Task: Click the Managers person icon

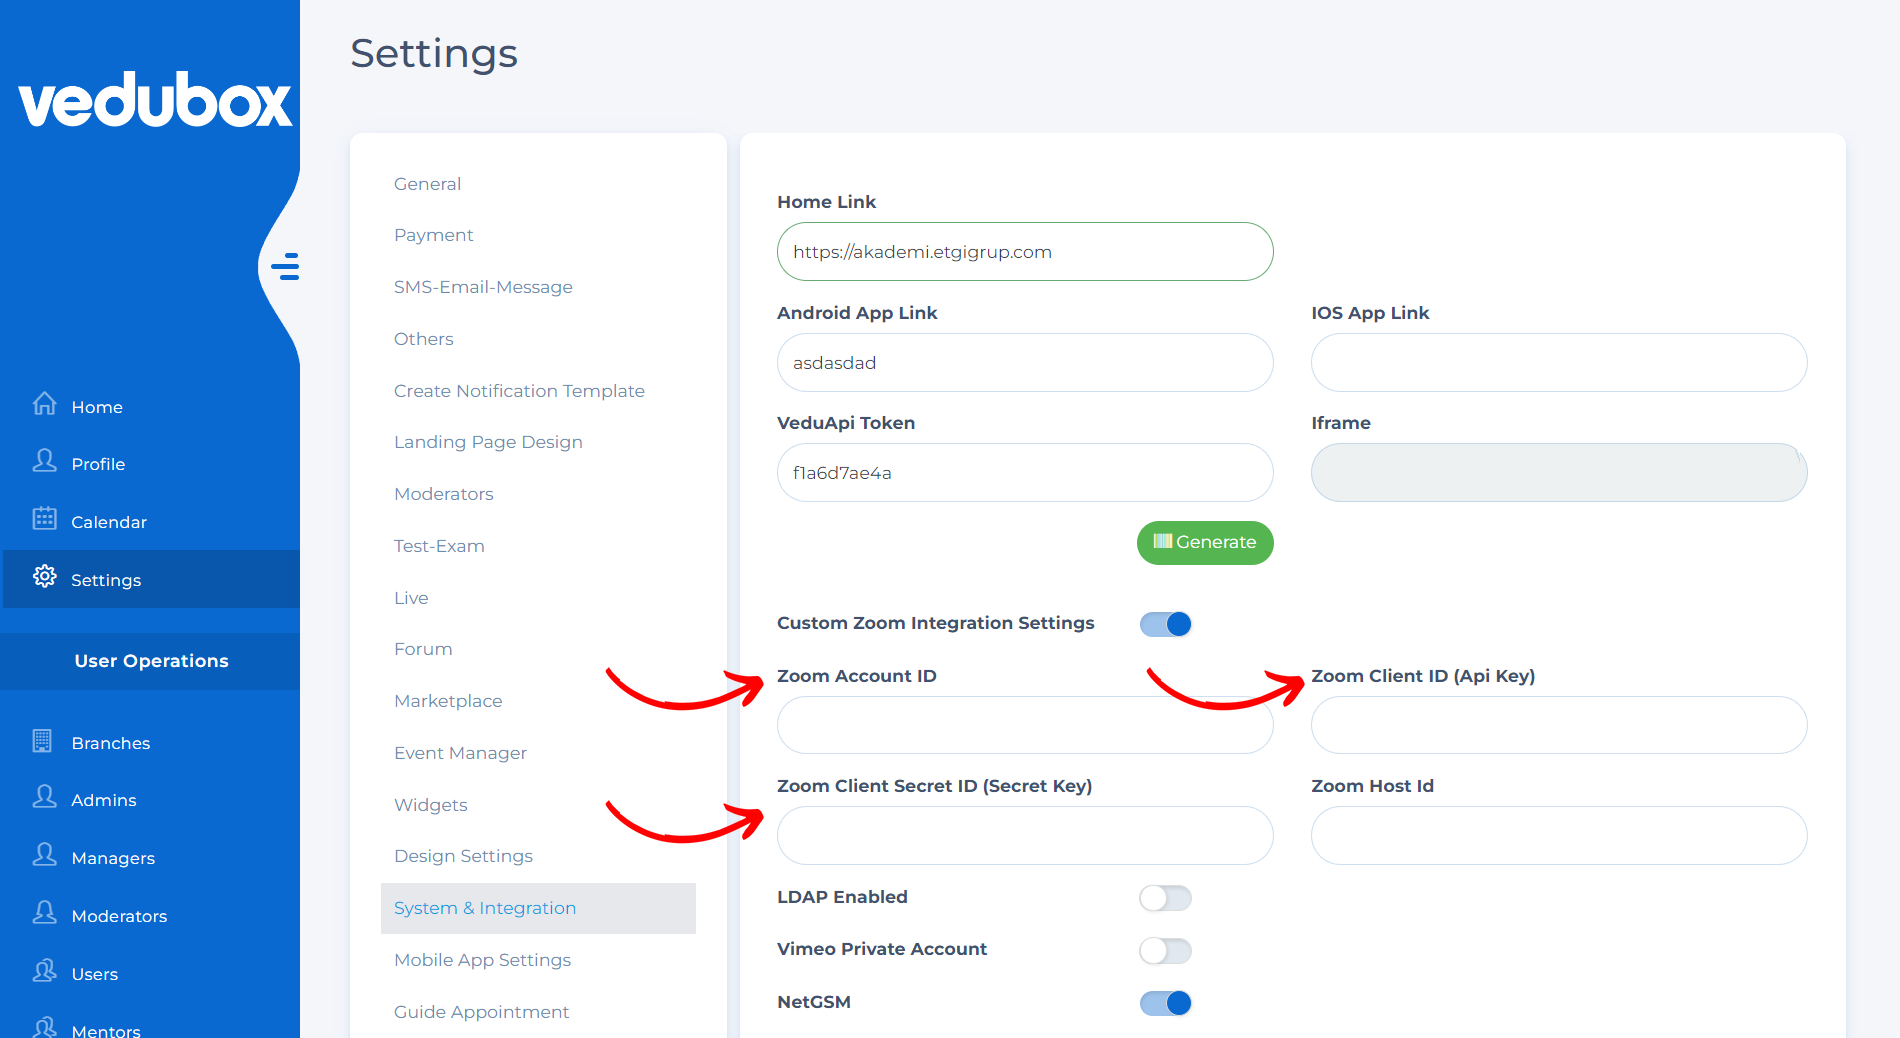Action: click(x=45, y=855)
